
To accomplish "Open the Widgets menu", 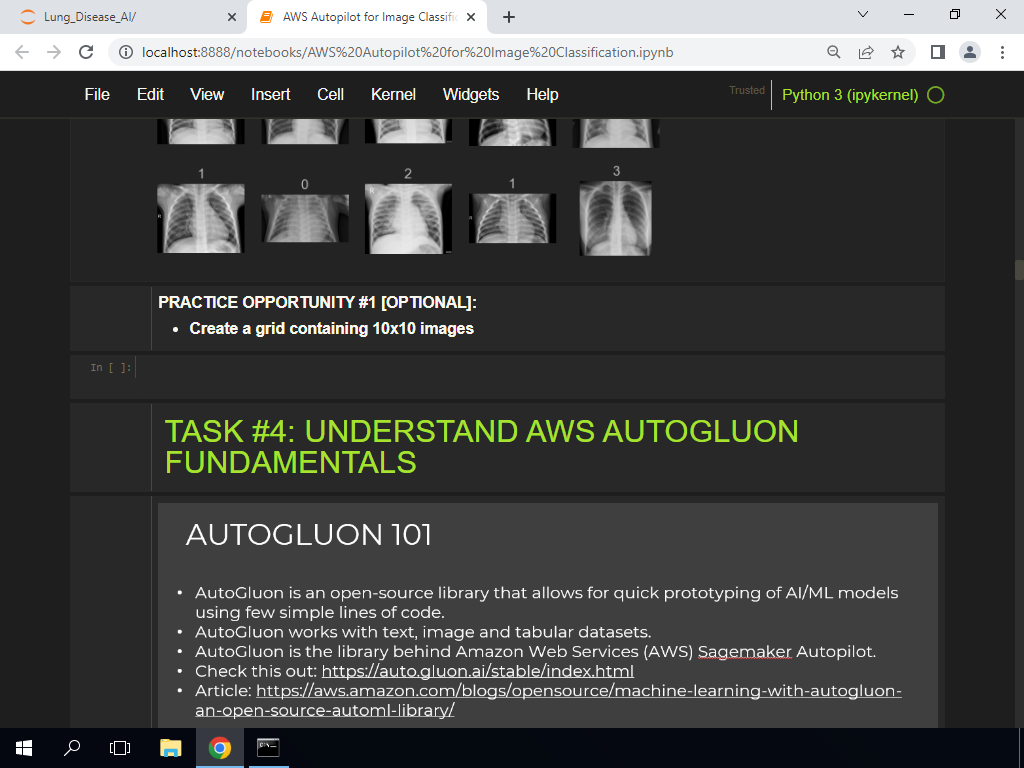I will 471,95.
